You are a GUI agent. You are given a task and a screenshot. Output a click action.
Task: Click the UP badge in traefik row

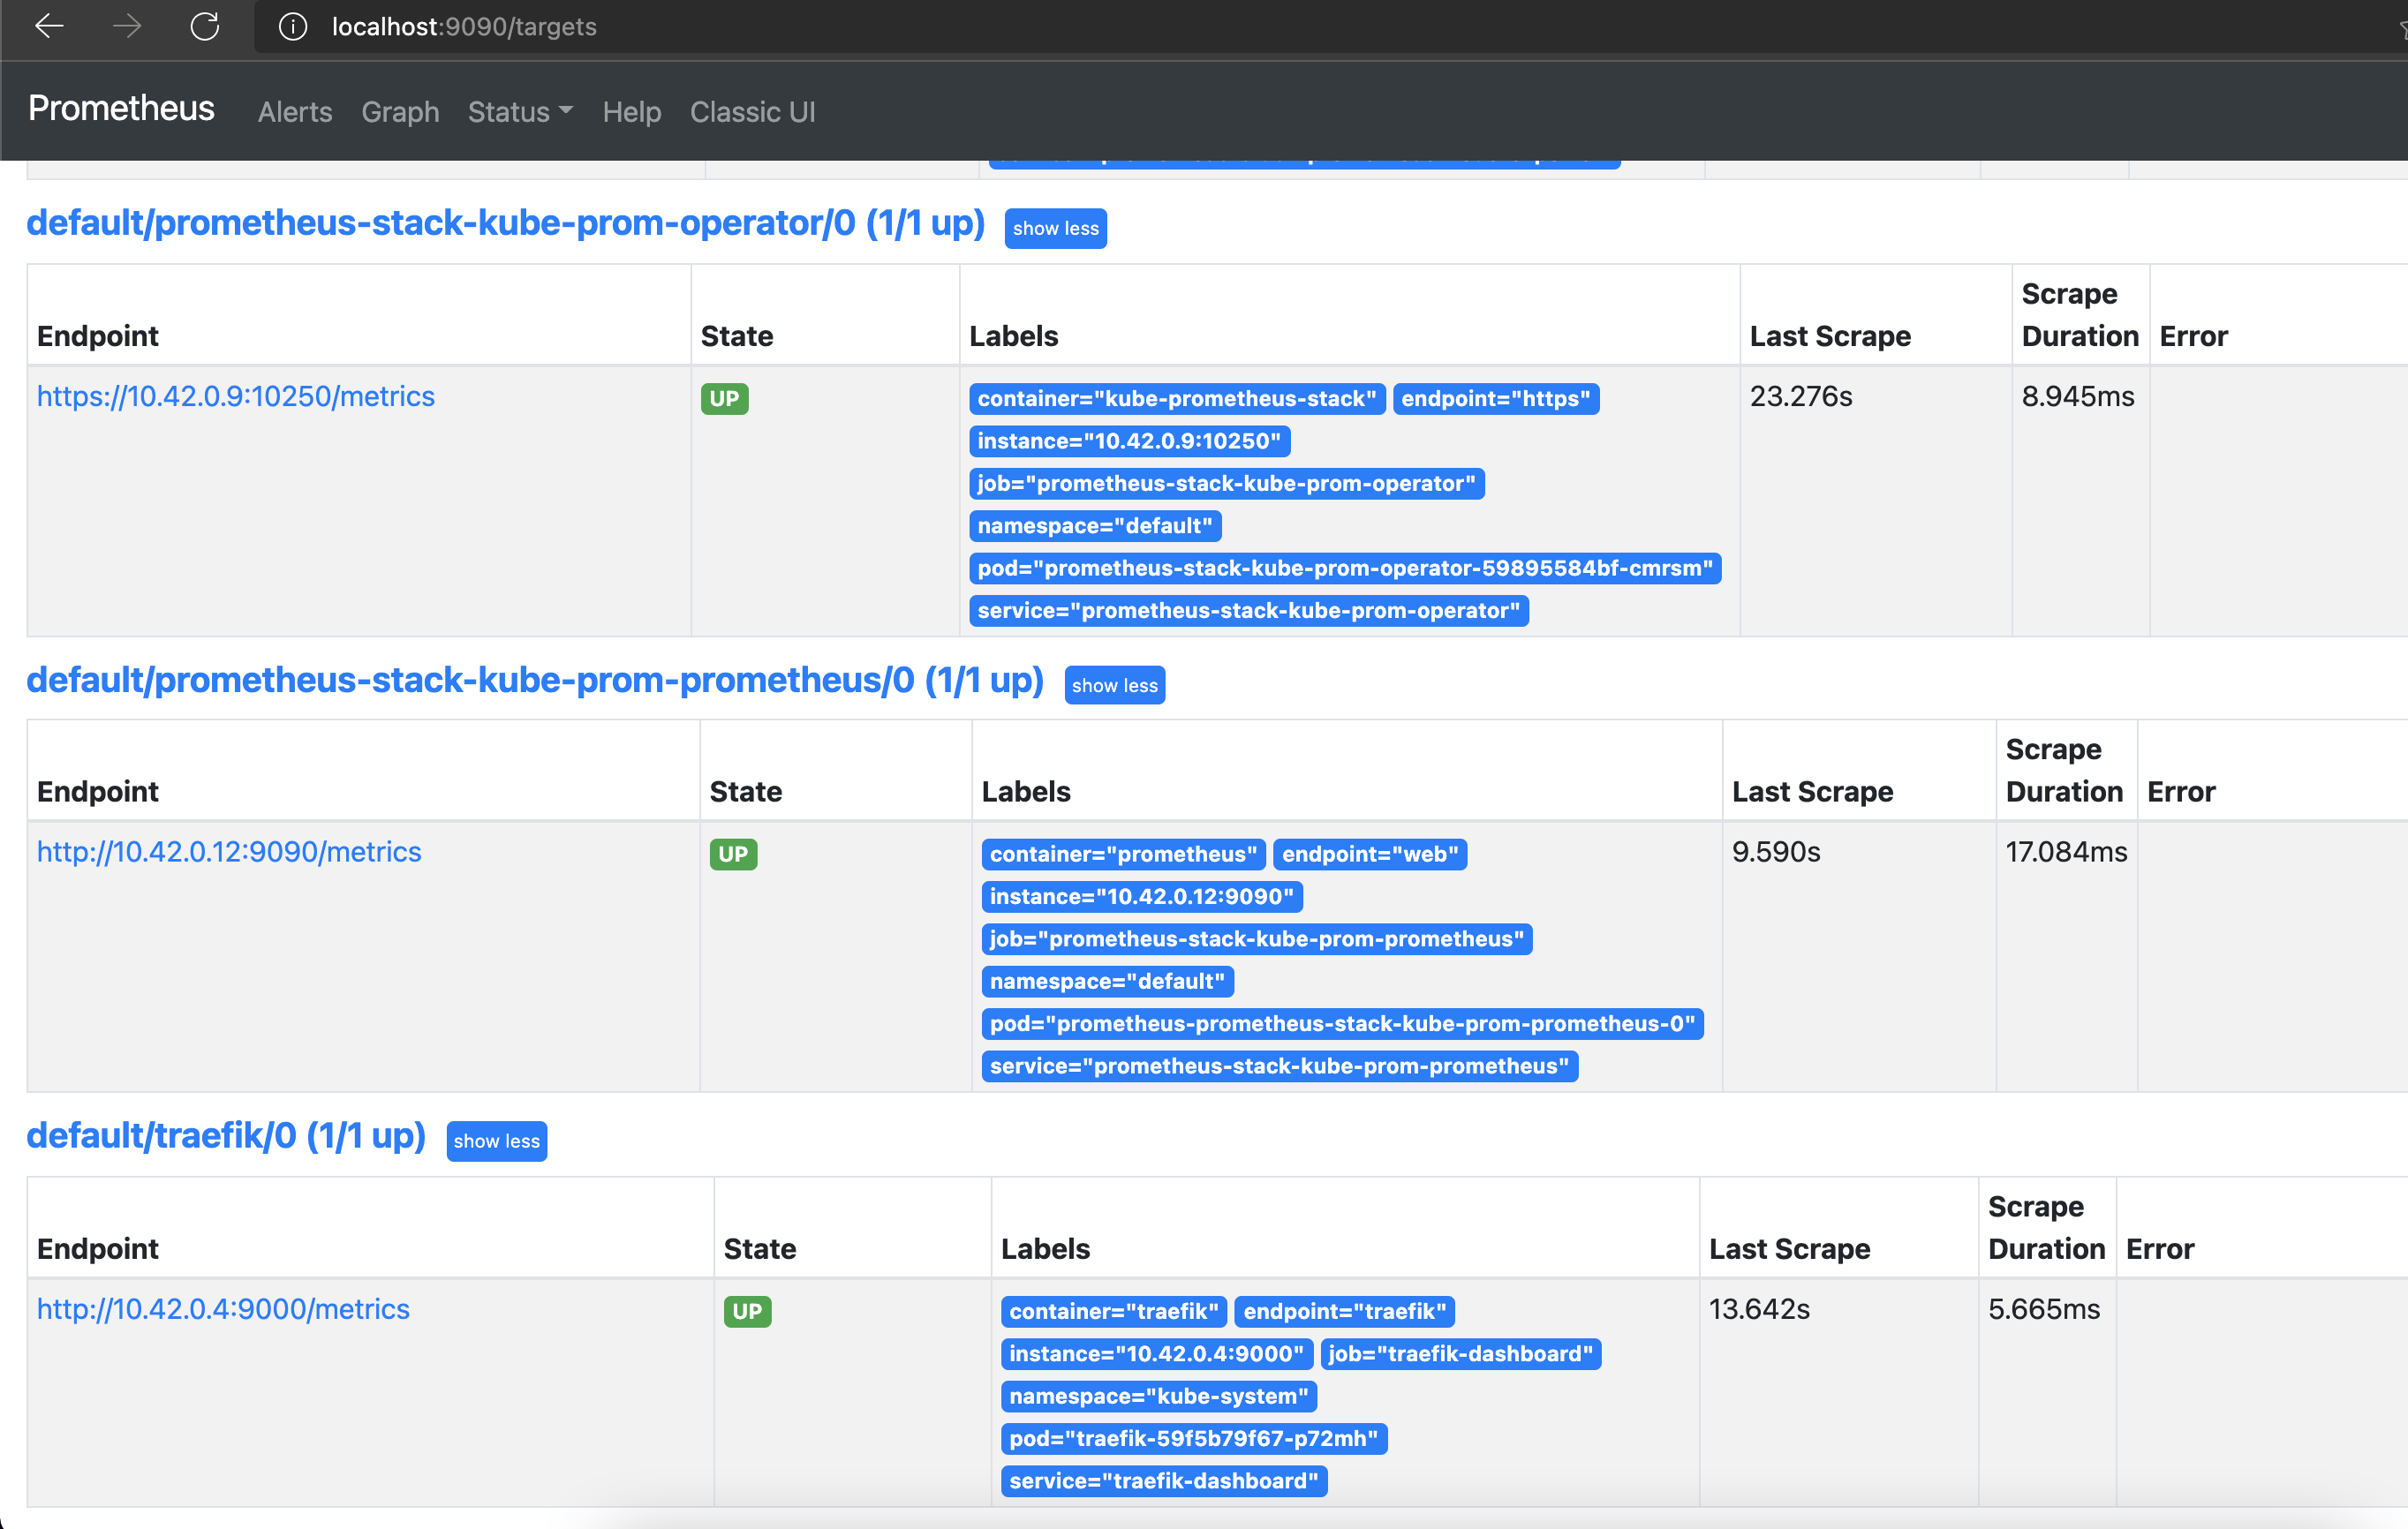(747, 1311)
